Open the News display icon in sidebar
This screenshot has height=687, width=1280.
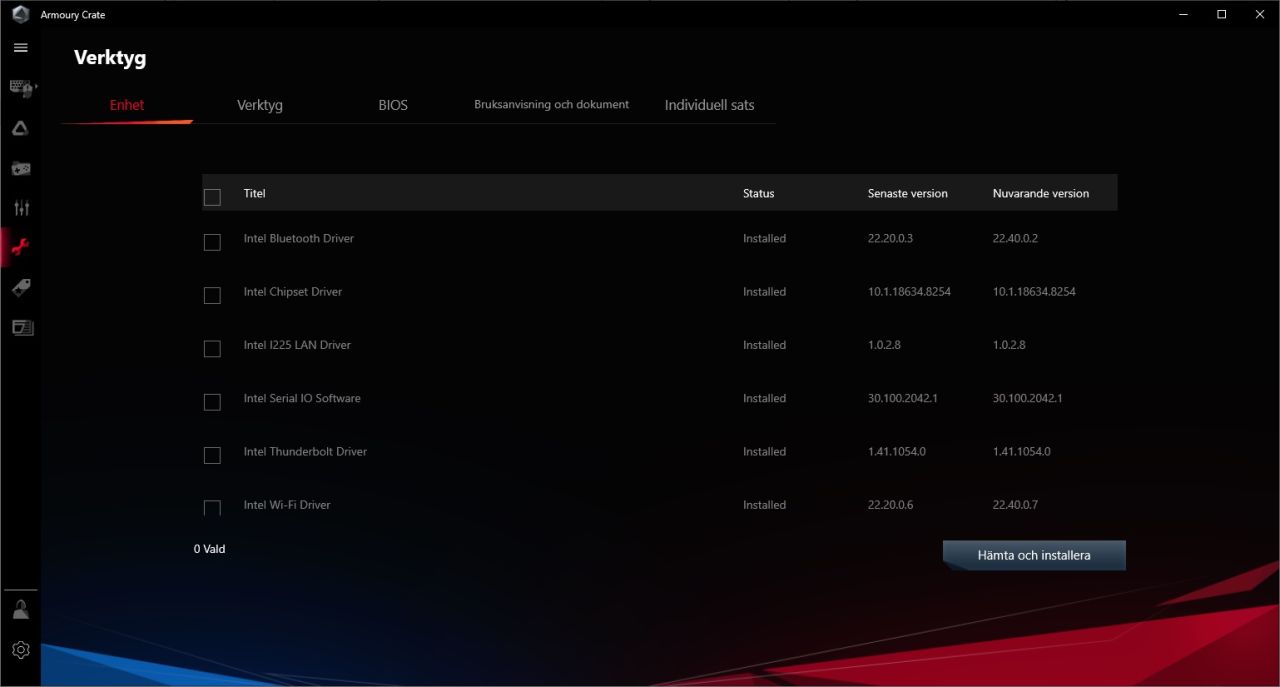[x=21, y=327]
